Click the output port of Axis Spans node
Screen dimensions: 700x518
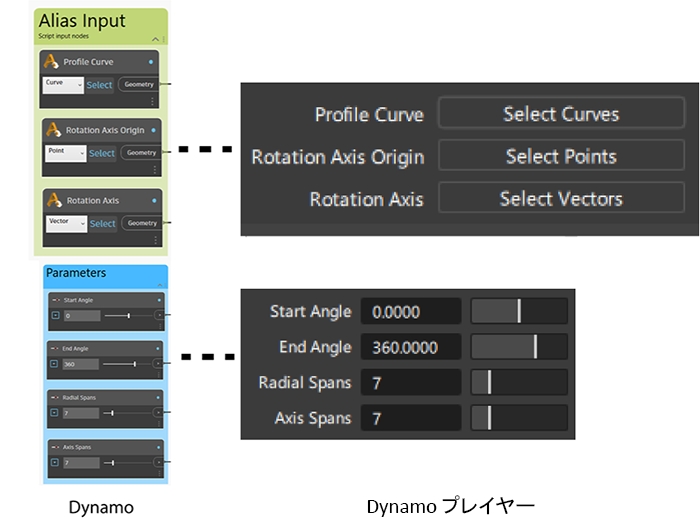click(x=158, y=462)
